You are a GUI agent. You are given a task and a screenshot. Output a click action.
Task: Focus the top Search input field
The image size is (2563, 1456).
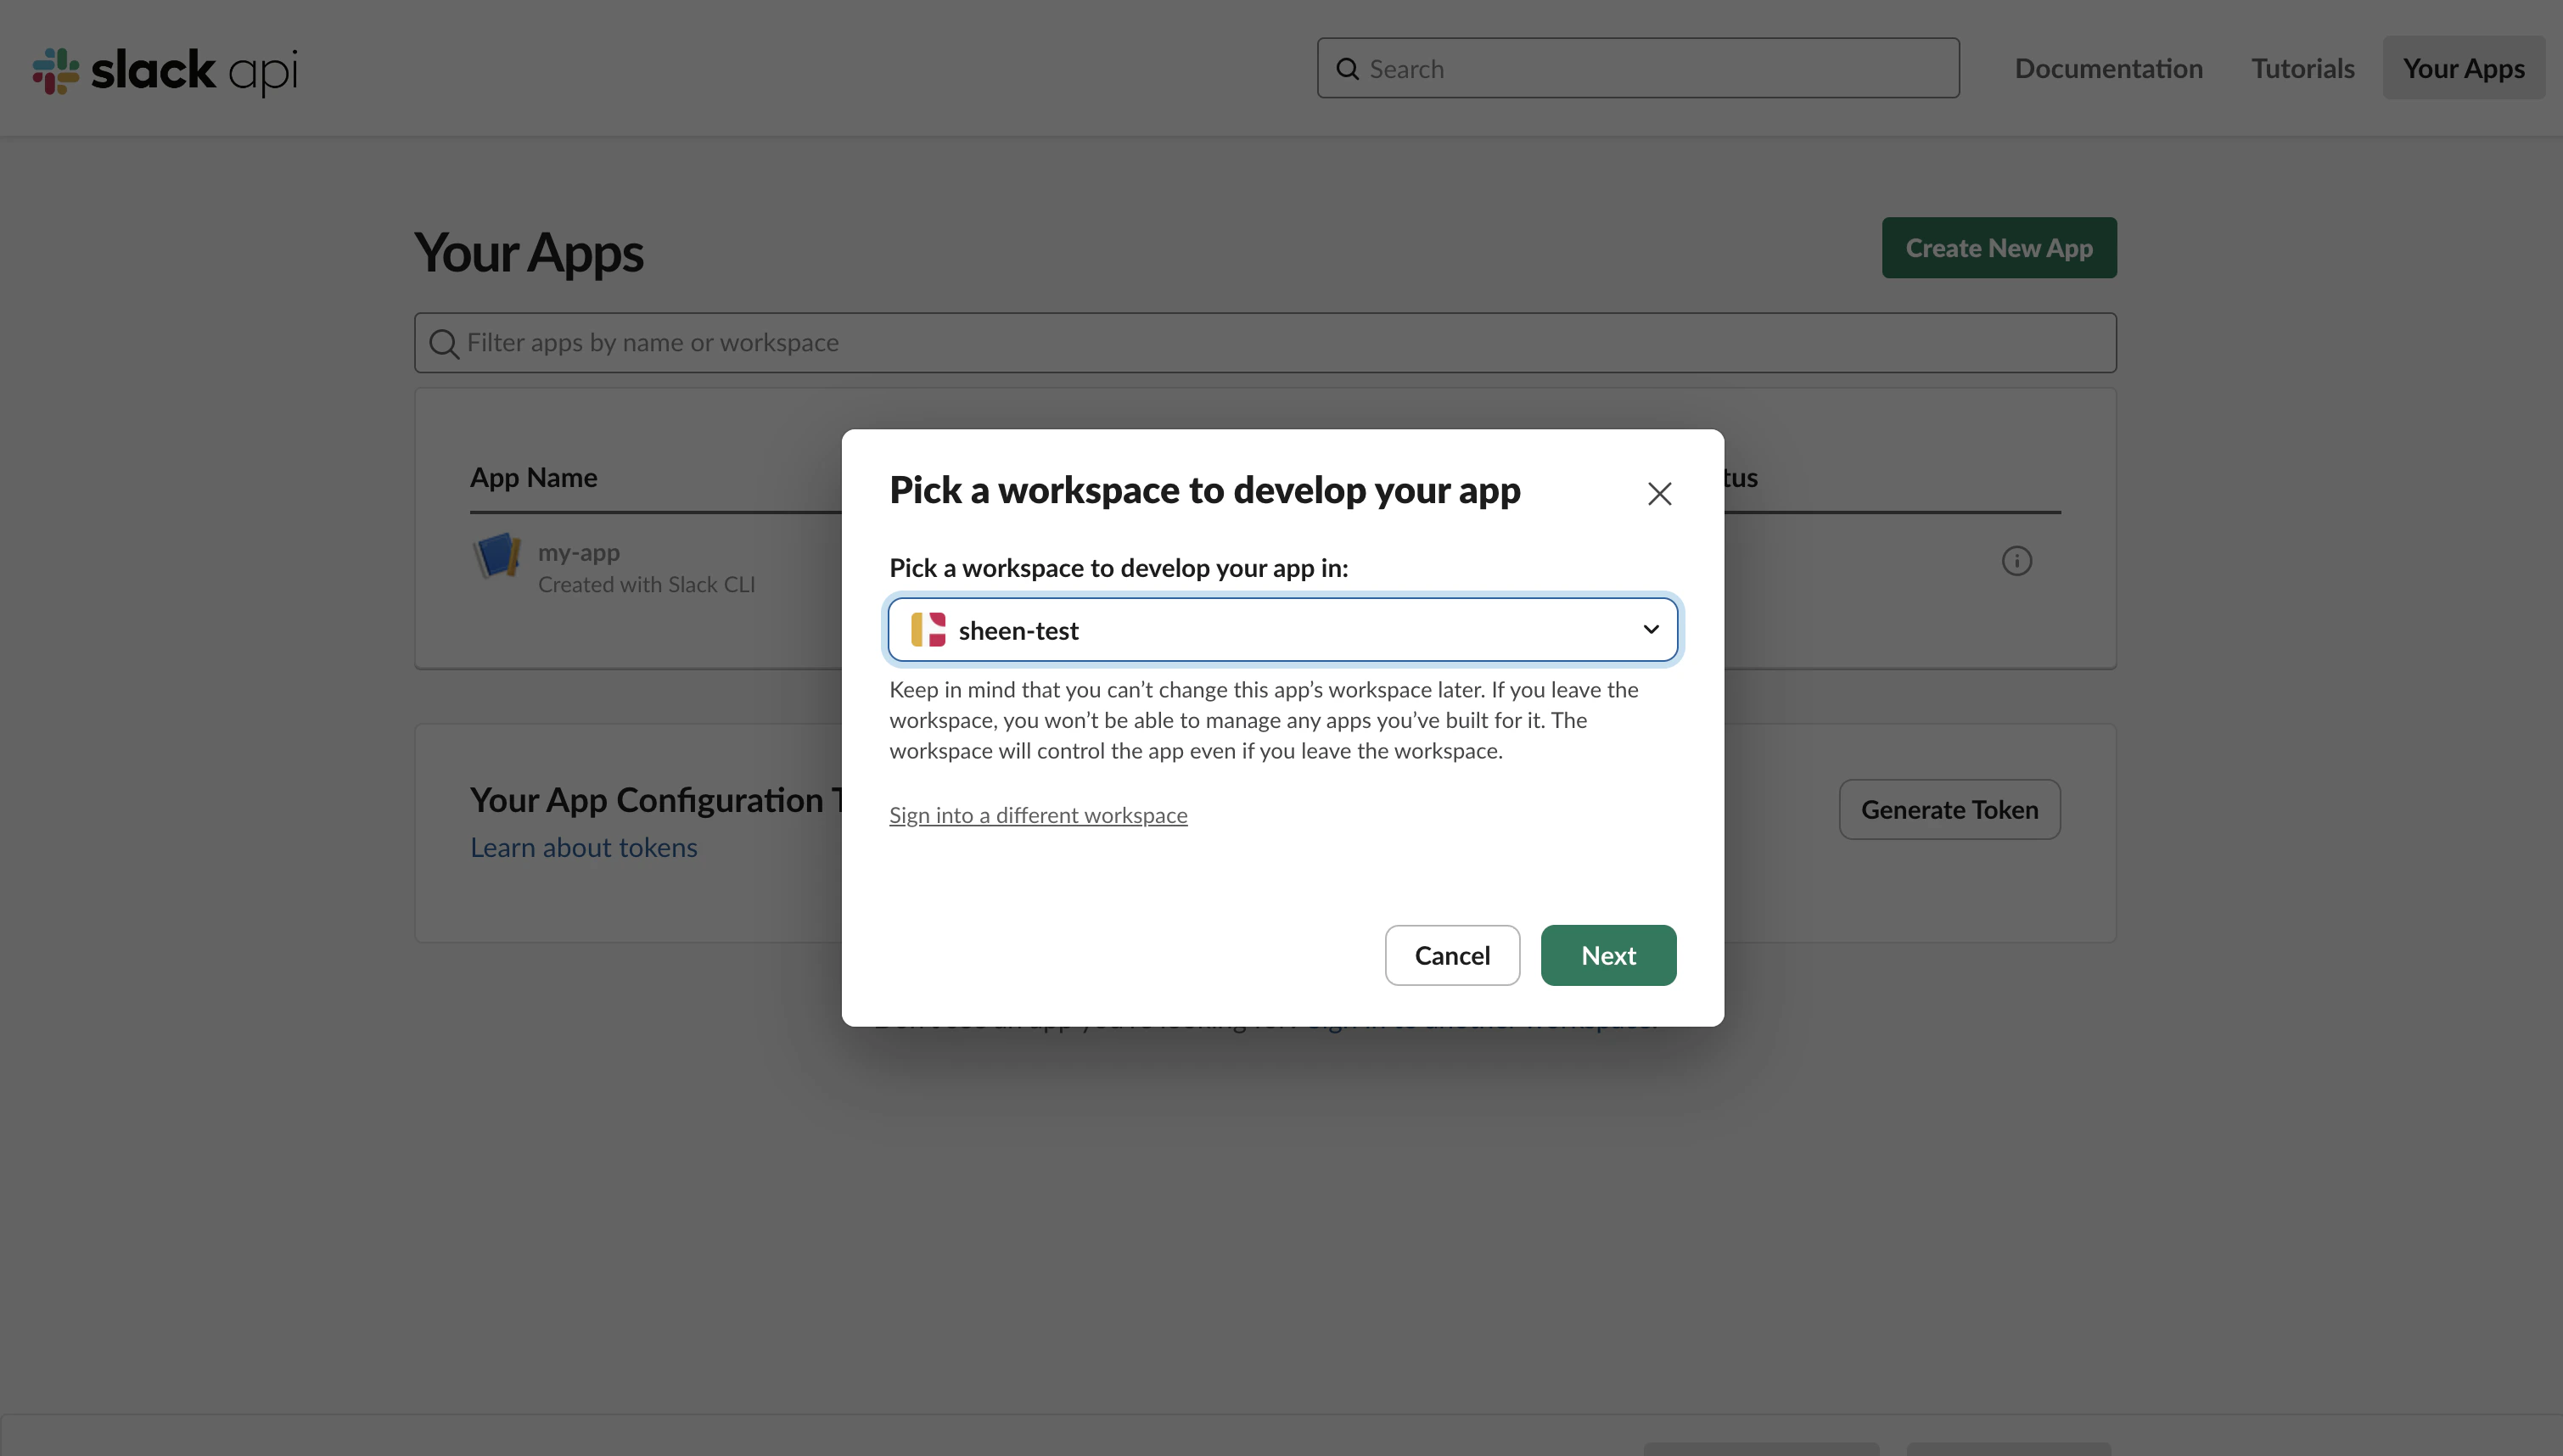point(1637,68)
